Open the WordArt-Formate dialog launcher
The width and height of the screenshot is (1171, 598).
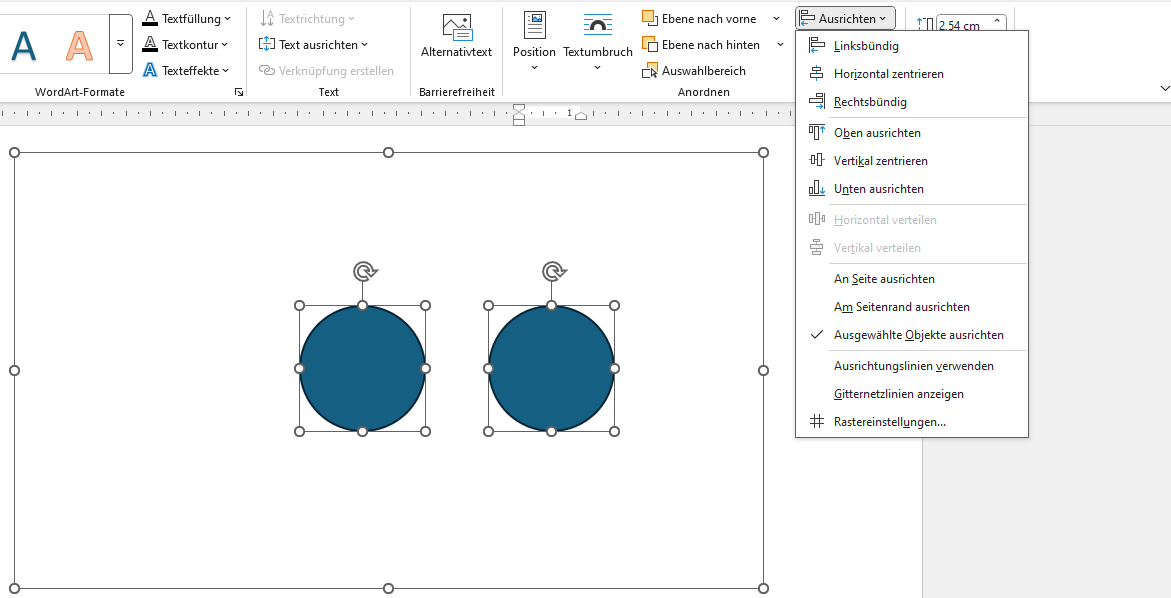tap(239, 92)
